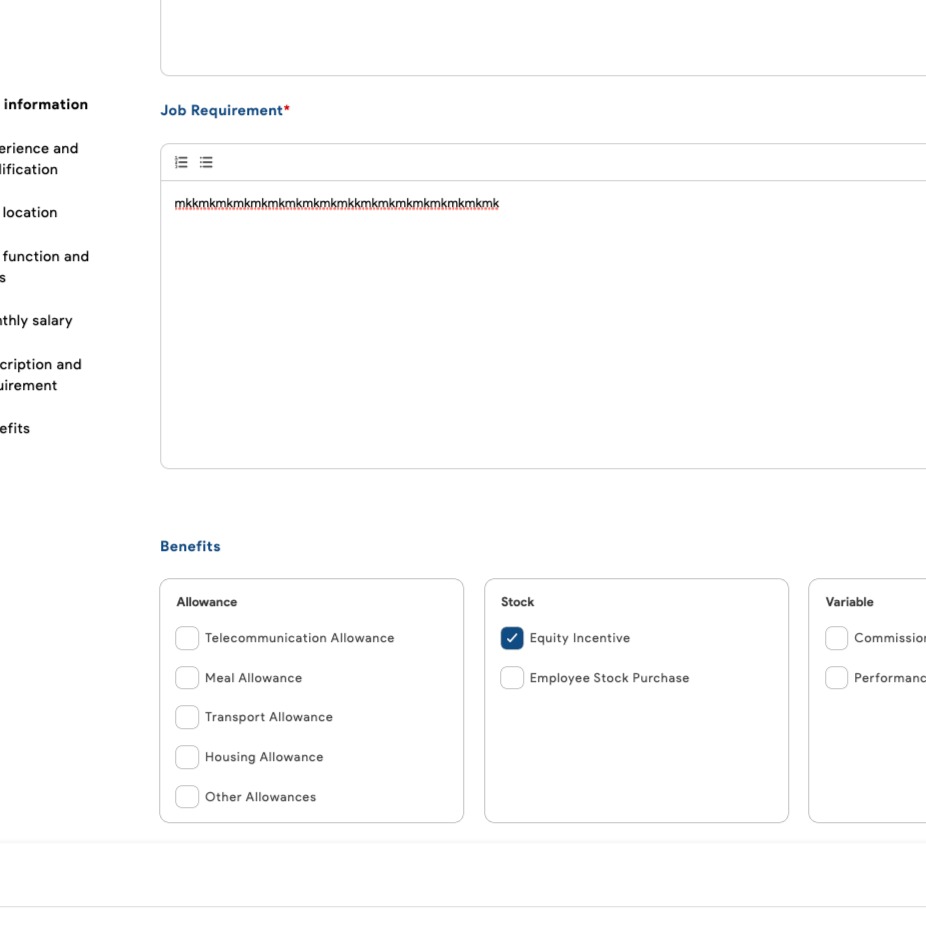Check Other Allowances
Viewport: 926px width, 926px height.
187,797
